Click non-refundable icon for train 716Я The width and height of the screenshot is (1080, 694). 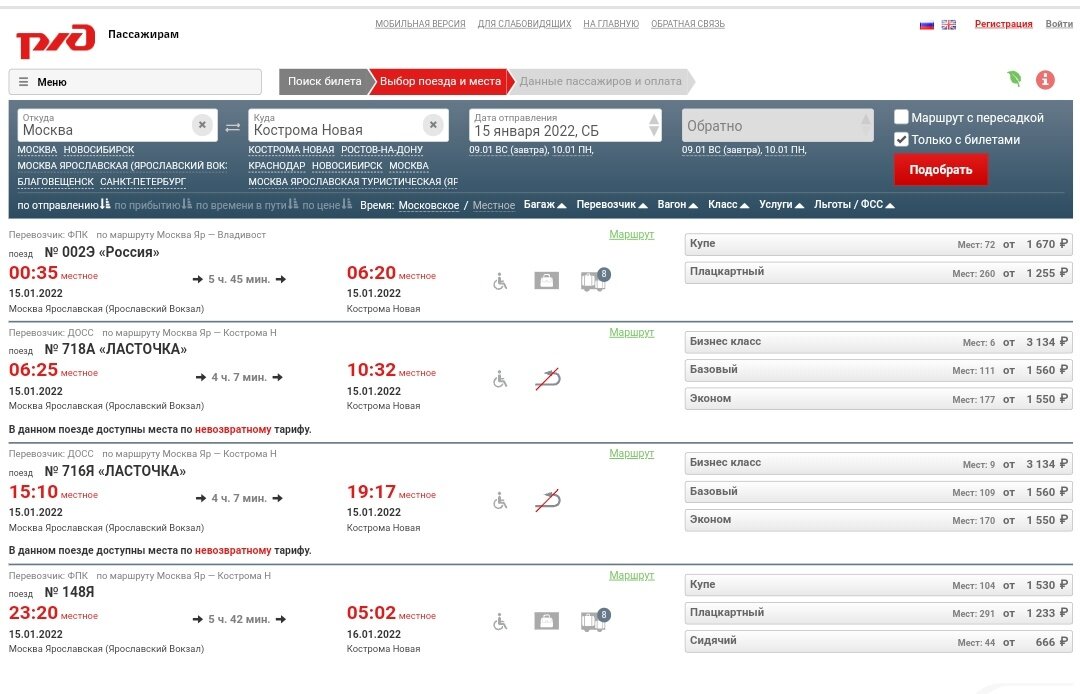(548, 501)
